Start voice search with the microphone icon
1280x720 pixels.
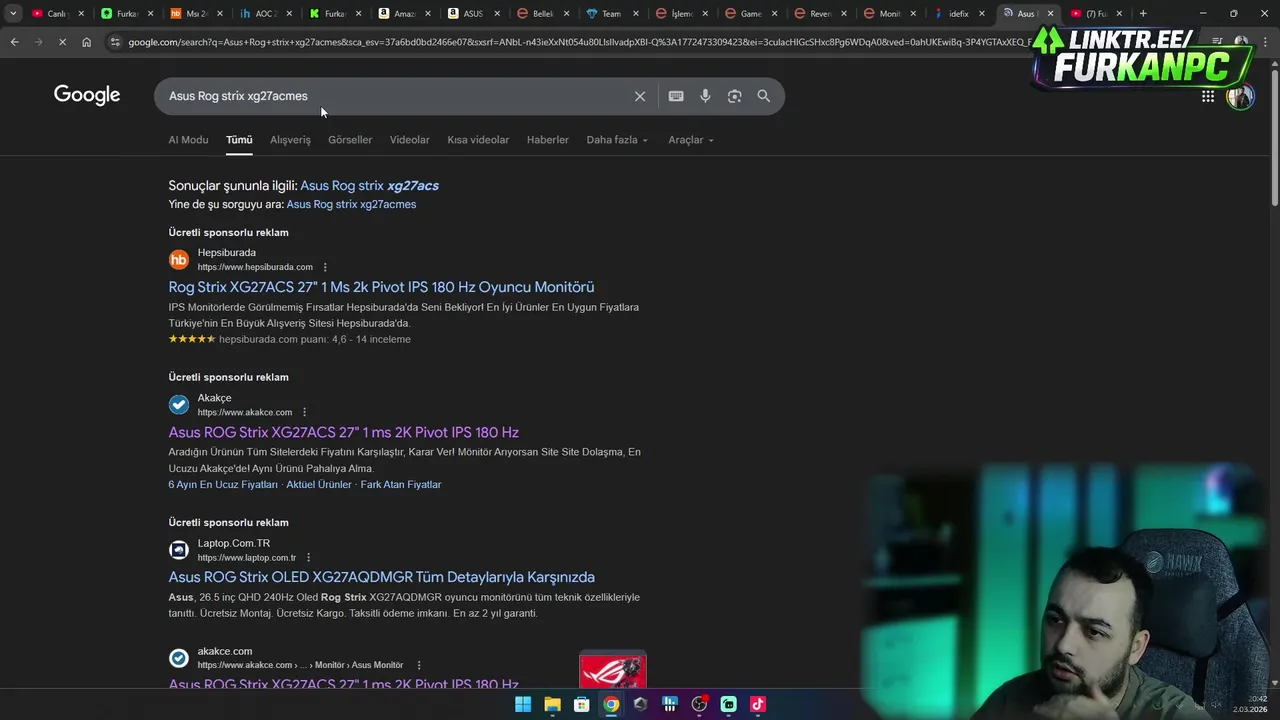(x=705, y=96)
